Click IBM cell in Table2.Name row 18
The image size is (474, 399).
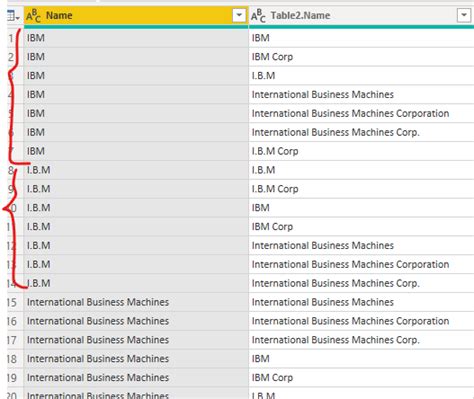coord(361,359)
